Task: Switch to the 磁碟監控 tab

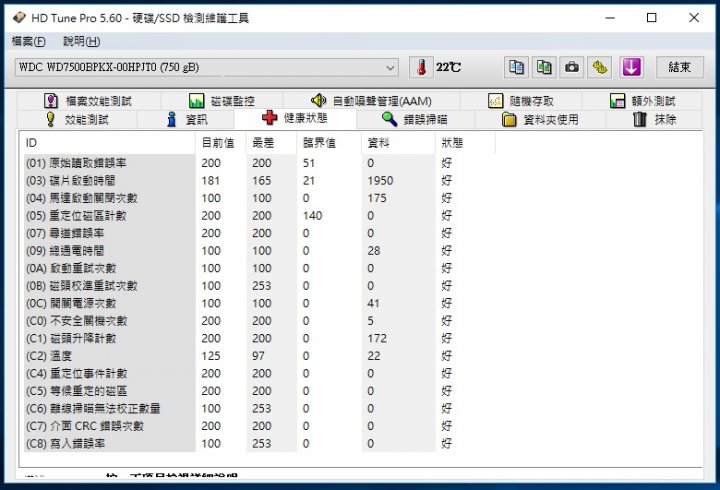Action: pyautogui.click(x=222, y=101)
